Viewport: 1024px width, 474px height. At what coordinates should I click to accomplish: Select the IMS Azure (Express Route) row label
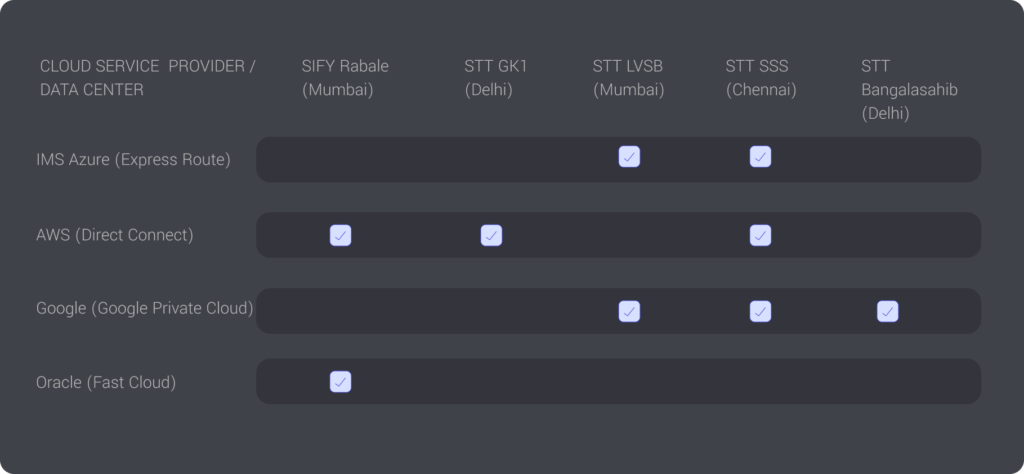[133, 159]
